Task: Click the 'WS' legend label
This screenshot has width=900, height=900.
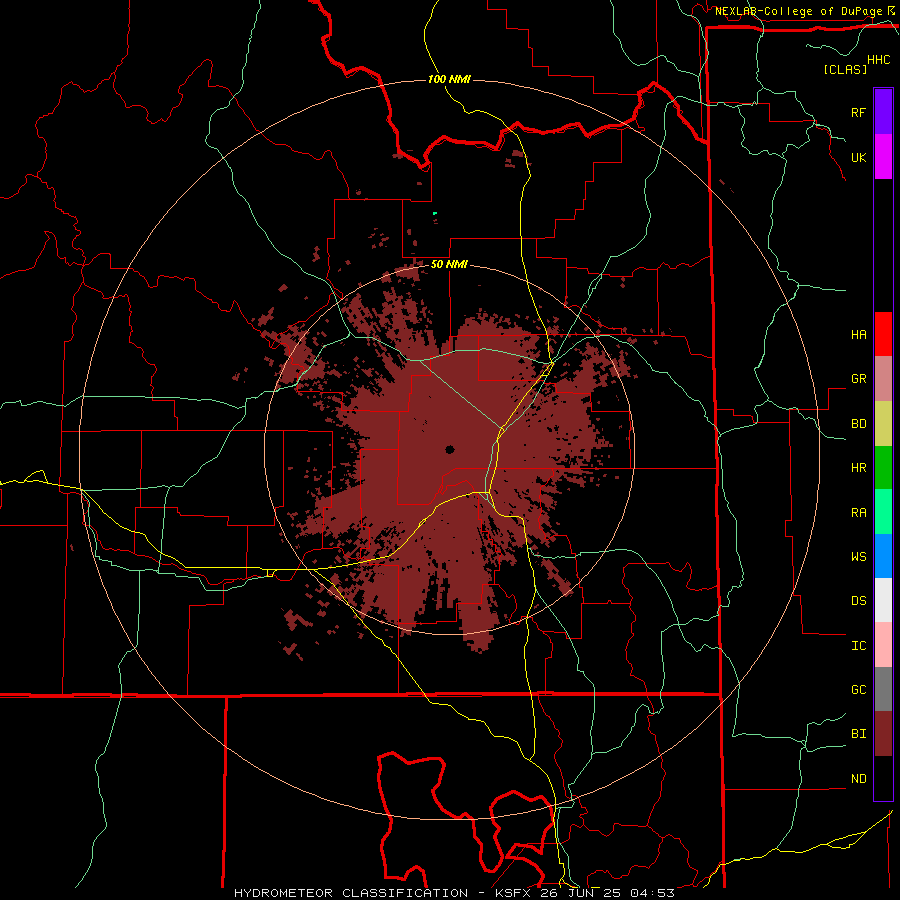Action: (x=858, y=557)
